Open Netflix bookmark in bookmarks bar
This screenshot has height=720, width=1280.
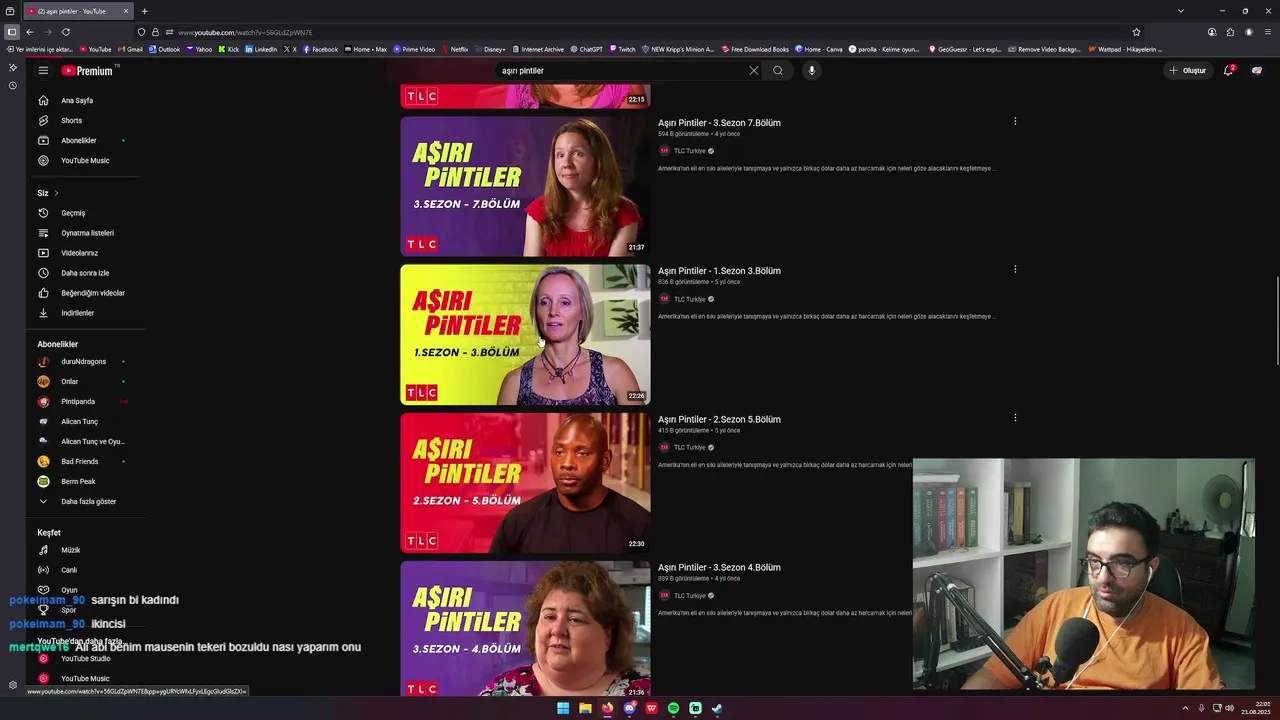point(455,49)
